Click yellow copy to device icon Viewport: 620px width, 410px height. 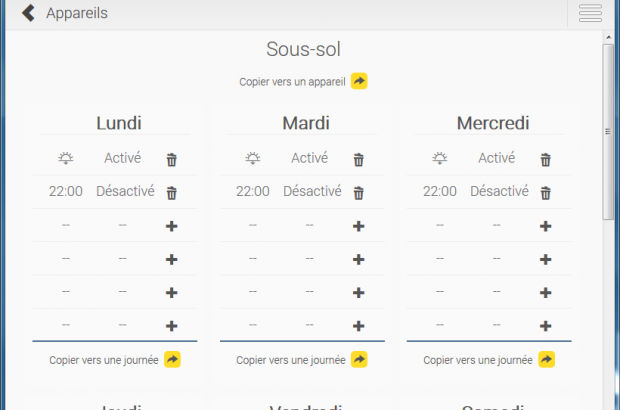(x=359, y=81)
